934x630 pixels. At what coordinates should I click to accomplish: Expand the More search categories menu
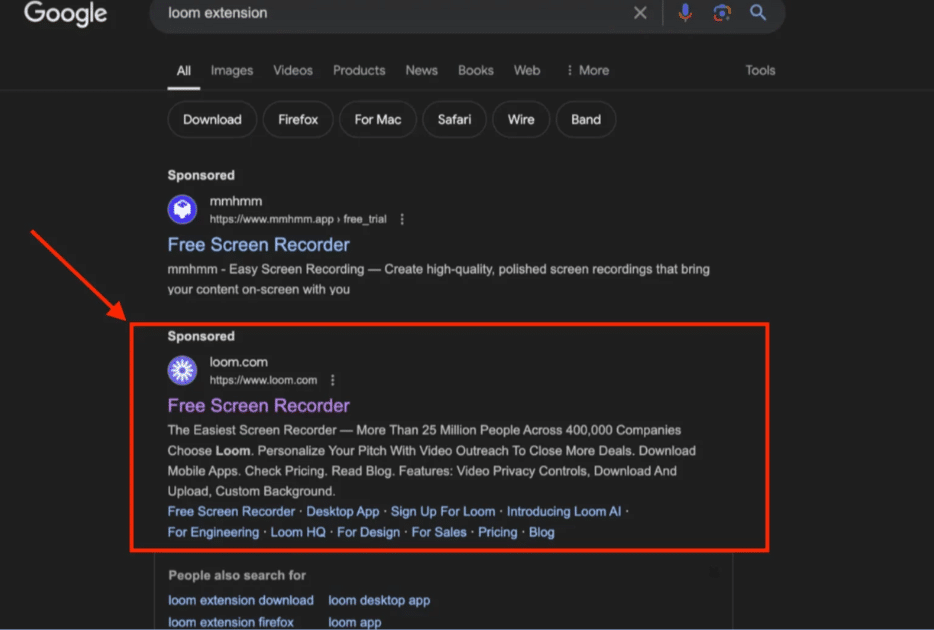click(586, 70)
